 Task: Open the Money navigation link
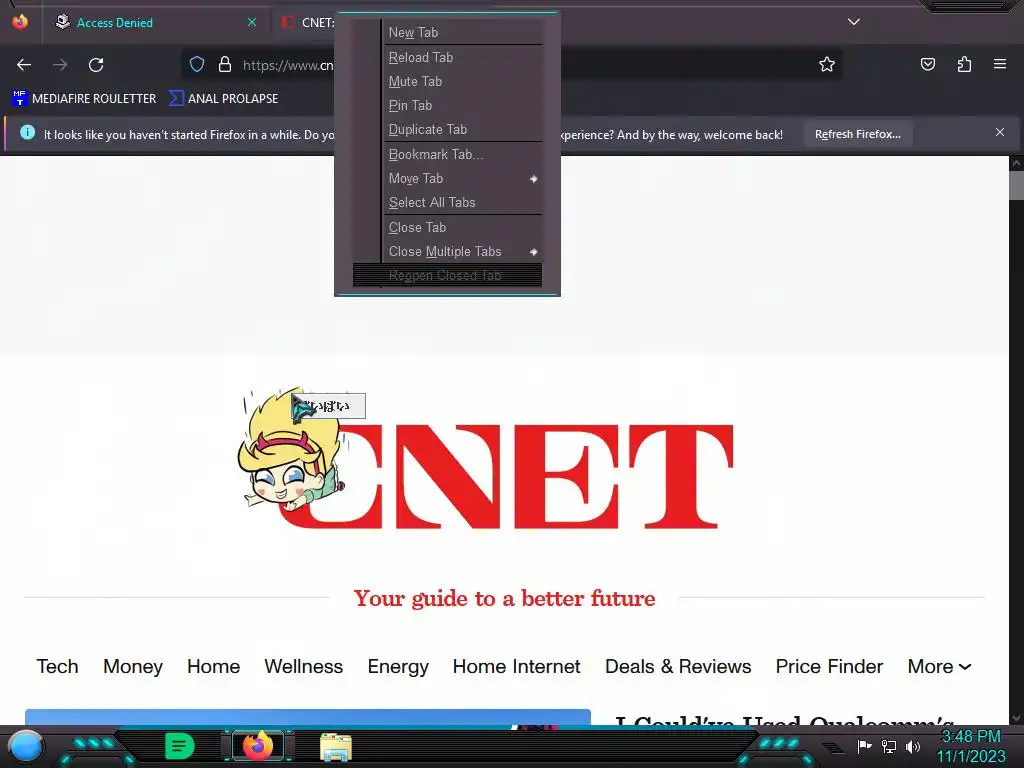pyautogui.click(x=133, y=666)
